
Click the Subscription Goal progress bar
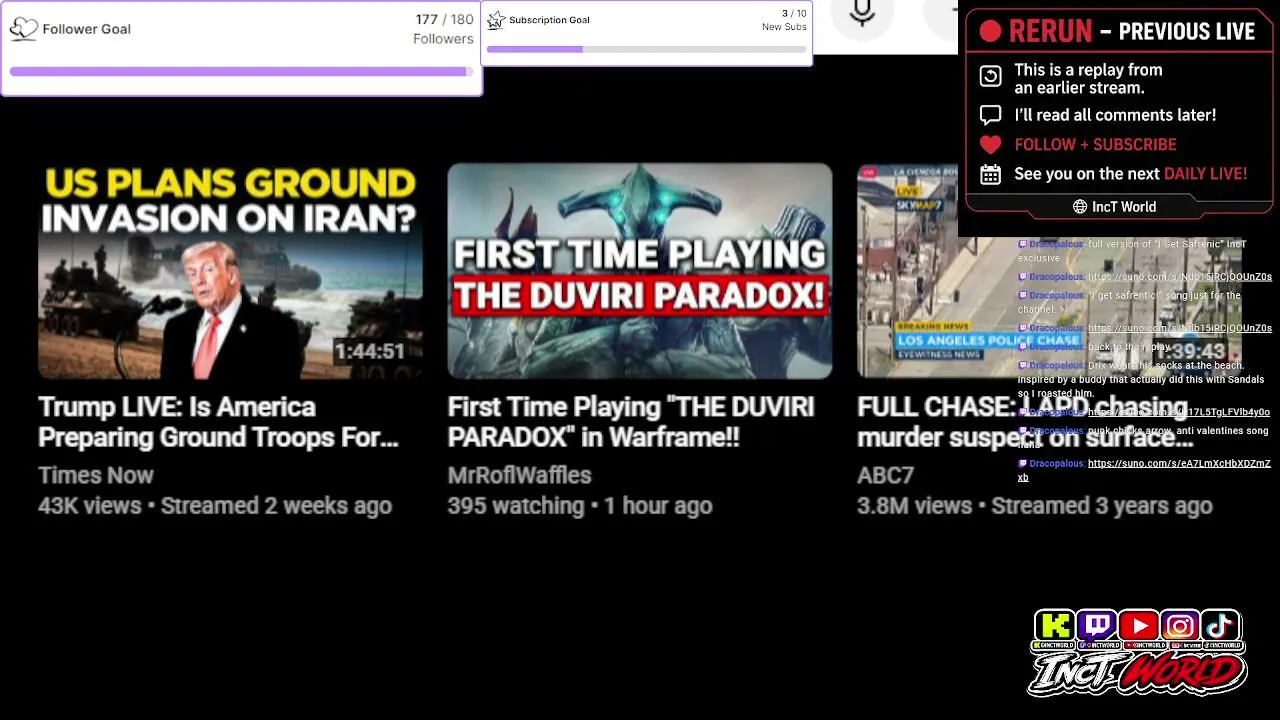646,49
